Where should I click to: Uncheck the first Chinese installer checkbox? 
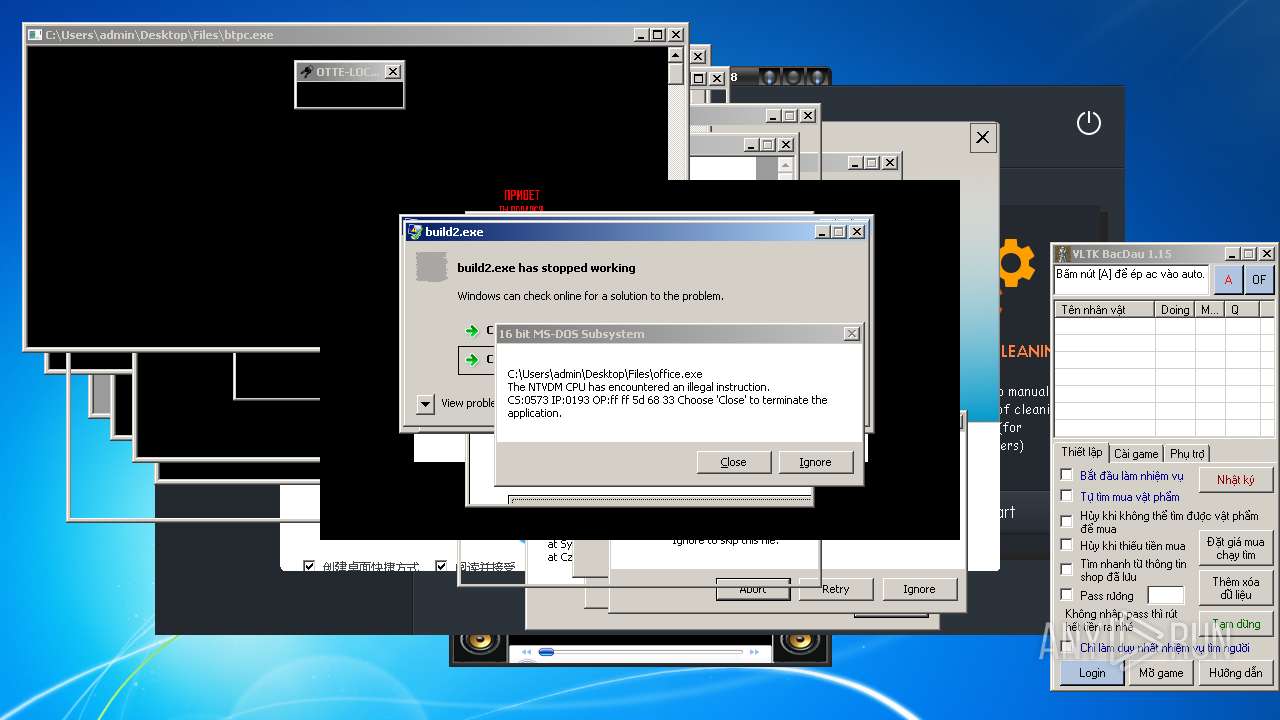click(x=309, y=566)
